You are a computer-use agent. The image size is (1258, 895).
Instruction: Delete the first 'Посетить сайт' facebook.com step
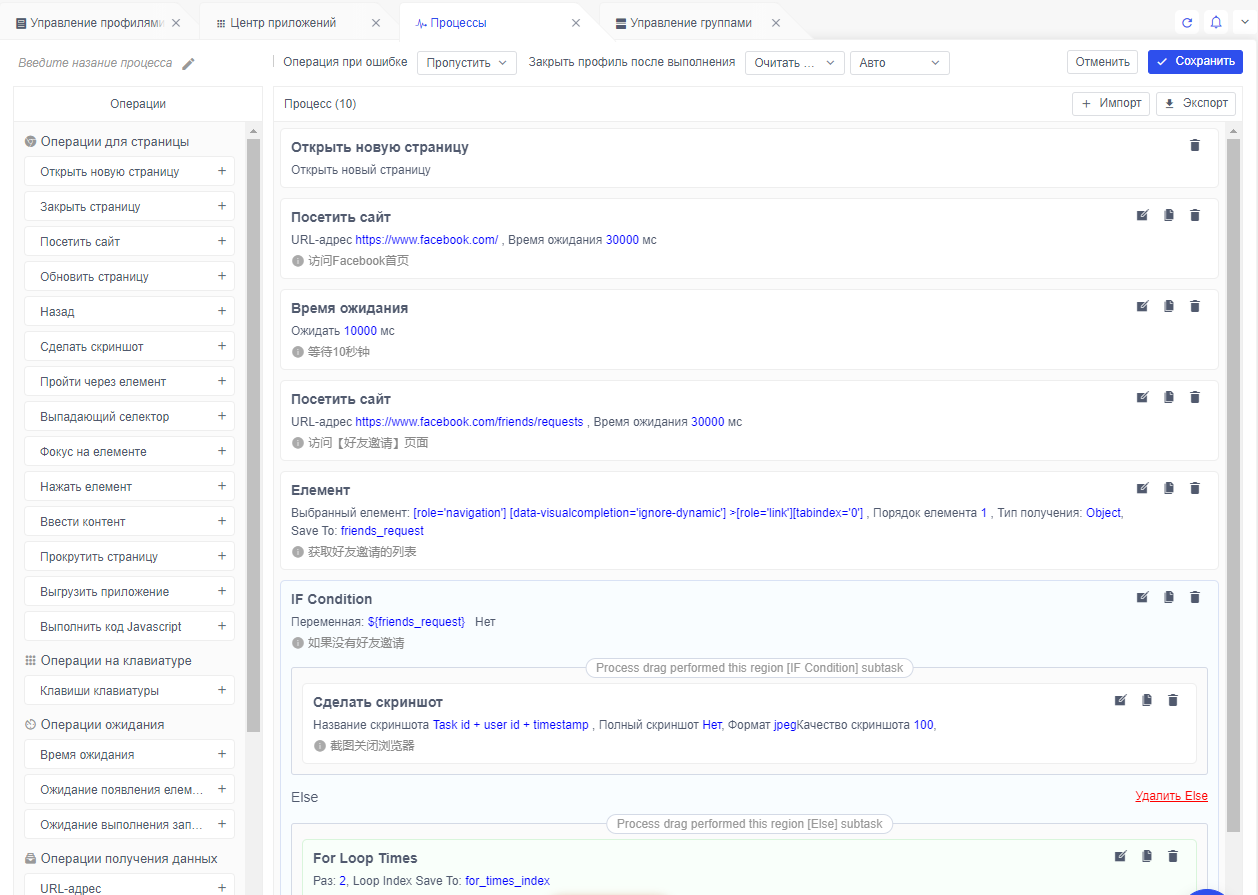point(1194,215)
